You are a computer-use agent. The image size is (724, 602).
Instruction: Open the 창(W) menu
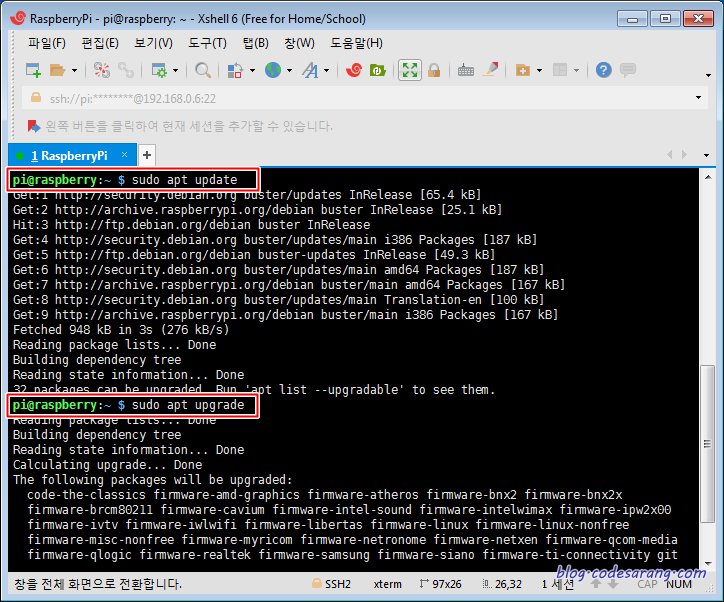coord(299,43)
